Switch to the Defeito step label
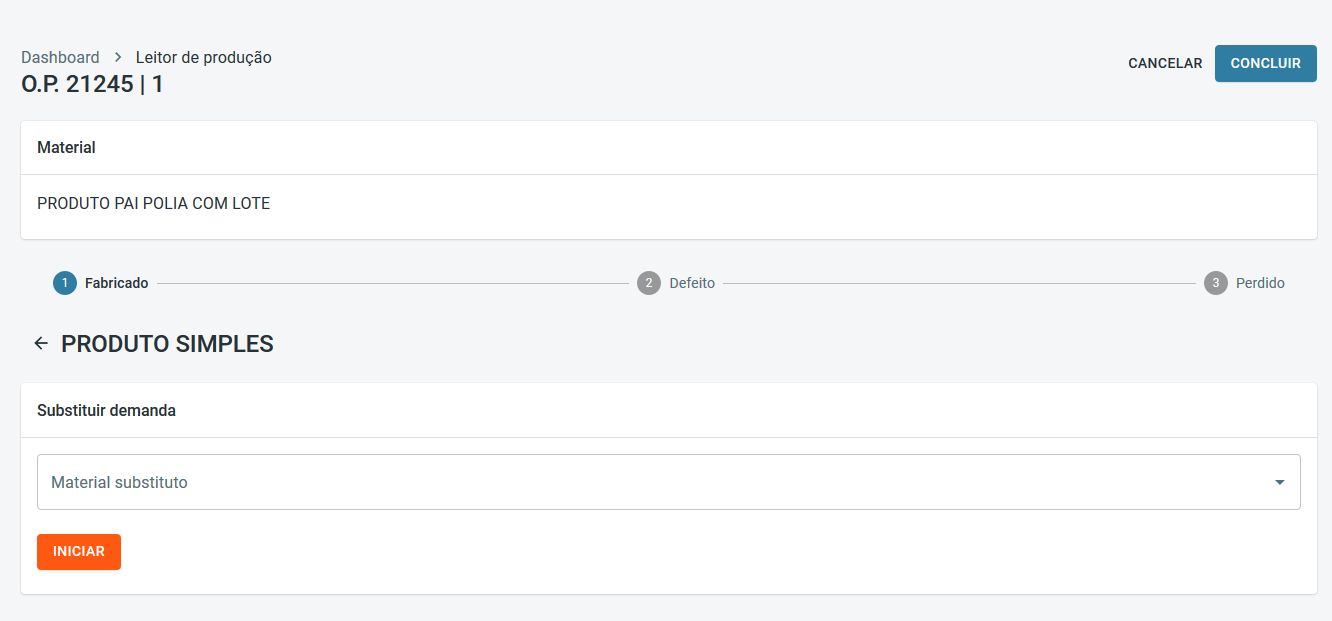The width and height of the screenshot is (1332, 621). (692, 283)
